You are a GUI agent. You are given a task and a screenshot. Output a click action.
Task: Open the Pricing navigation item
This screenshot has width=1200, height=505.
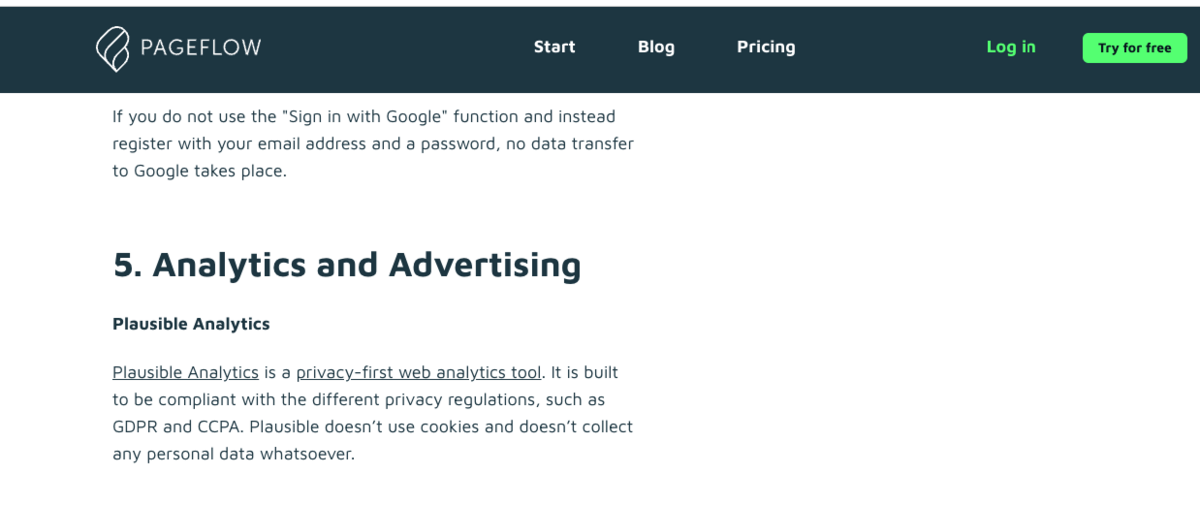pyautogui.click(x=766, y=47)
